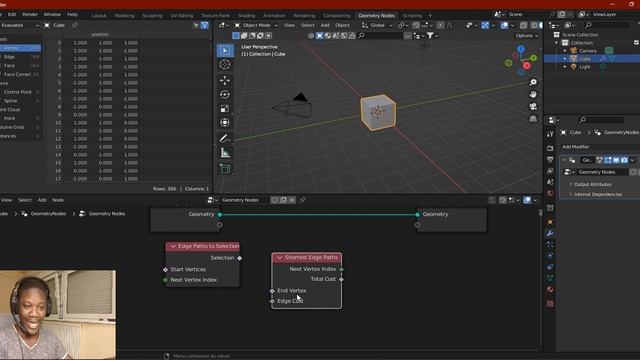Pin the Geometry Nodes node tree

302,200
